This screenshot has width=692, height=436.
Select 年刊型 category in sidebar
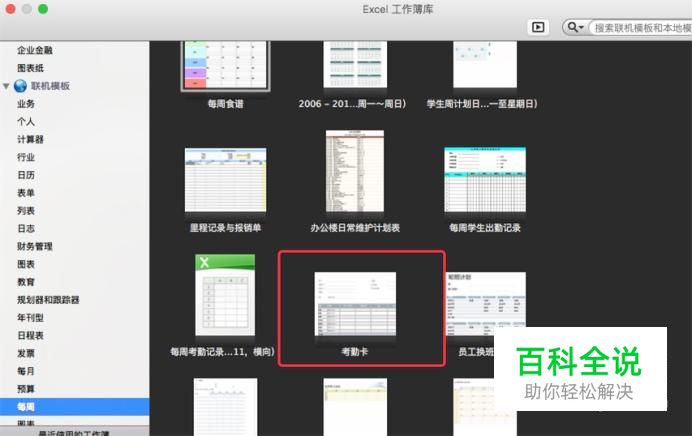[30, 318]
